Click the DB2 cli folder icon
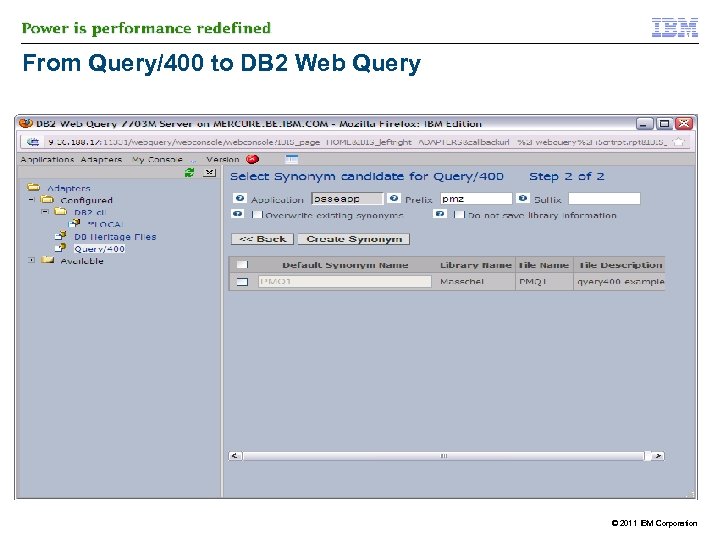This screenshot has height=540, width=720. pos(61,211)
